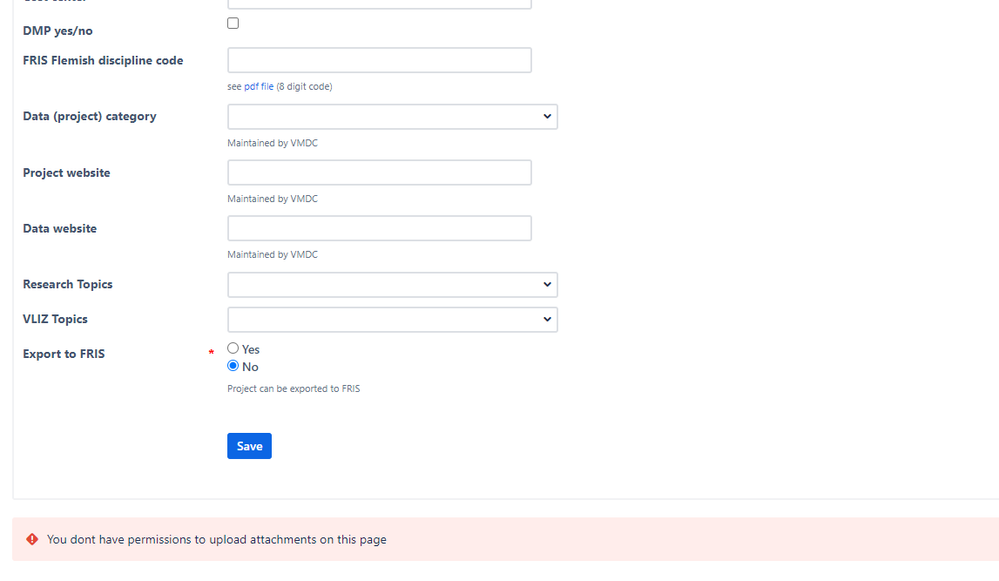Screen dimensions: 999x581
Task: Open the Data (project) category dropdown
Action: click(x=392, y=117)
